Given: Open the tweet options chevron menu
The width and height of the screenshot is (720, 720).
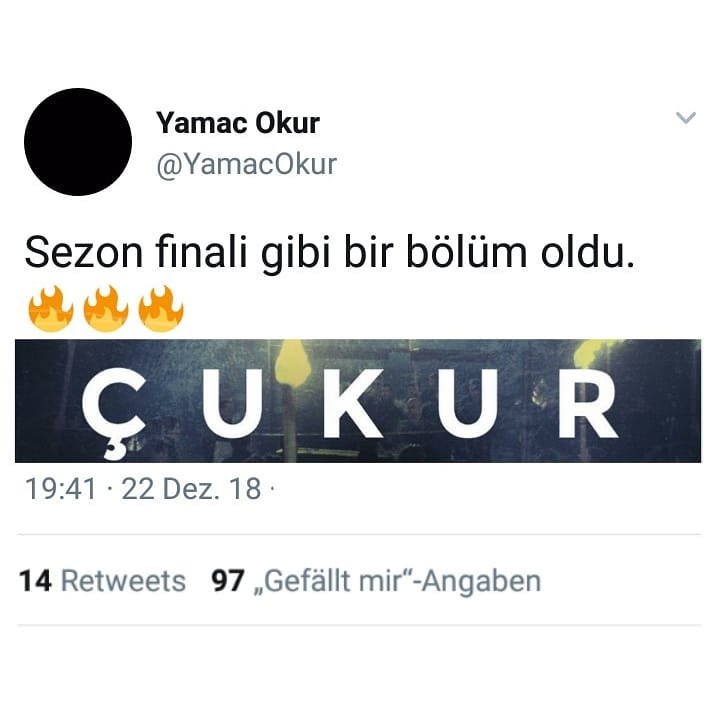Looking at the screenshot, I should pyautogui.click(x=686, y=118).
